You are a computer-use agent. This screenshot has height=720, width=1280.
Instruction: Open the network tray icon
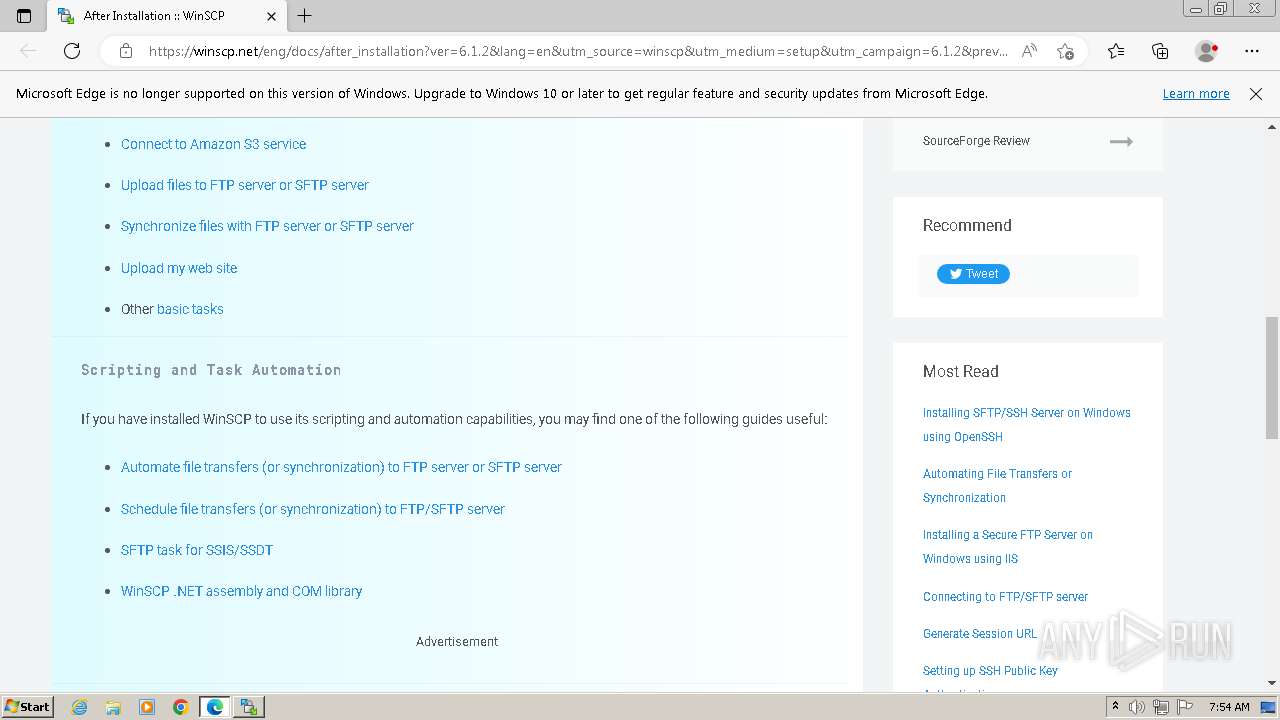[x=1161, y=707]
